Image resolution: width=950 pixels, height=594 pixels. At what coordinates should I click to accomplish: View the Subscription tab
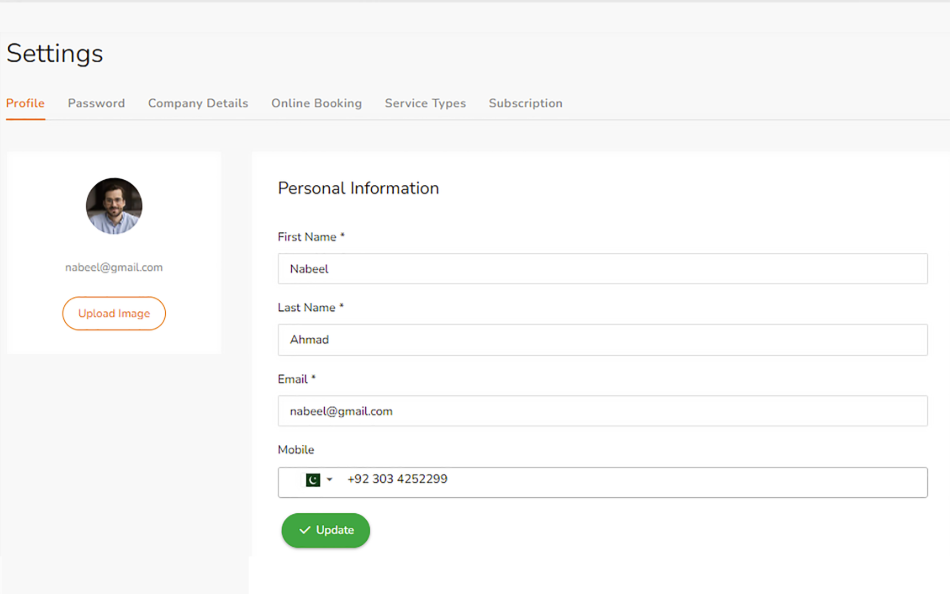pyautogui.click(x=525, y=103)
